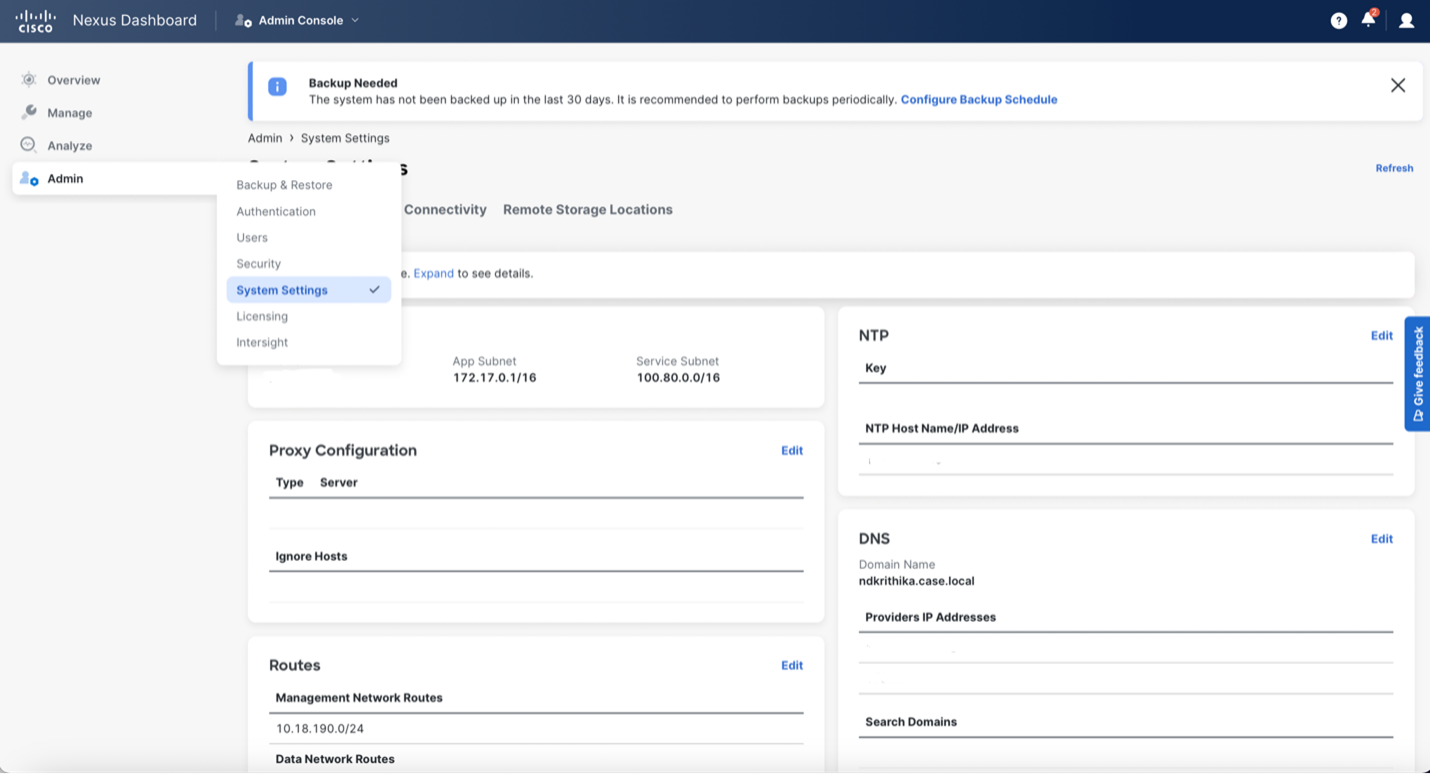The width and height of the screenshot is (1430, 776).
Task: Click System Settings in the breadcrumb
Action: 345,138
